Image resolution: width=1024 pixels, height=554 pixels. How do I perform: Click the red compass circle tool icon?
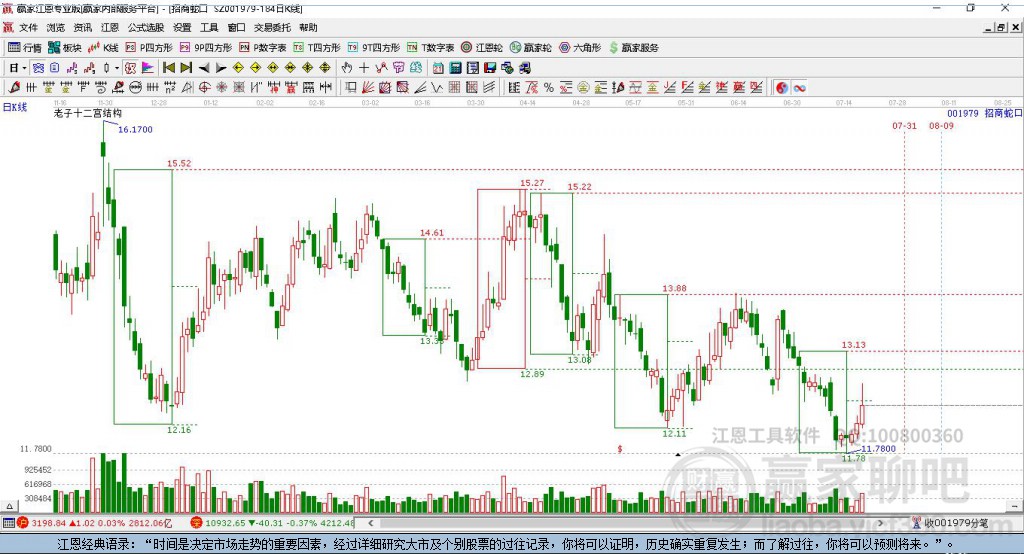[204, 88]
